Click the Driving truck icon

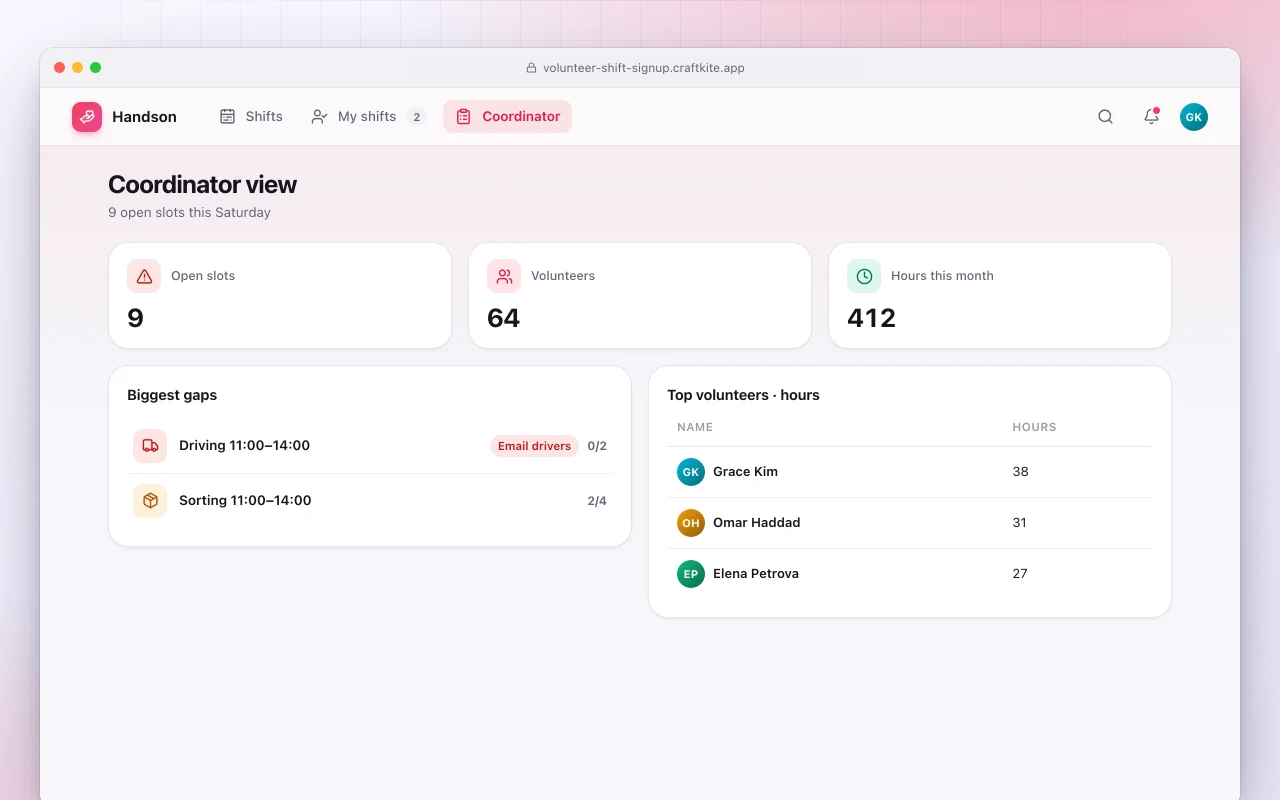tap(150, 446)
